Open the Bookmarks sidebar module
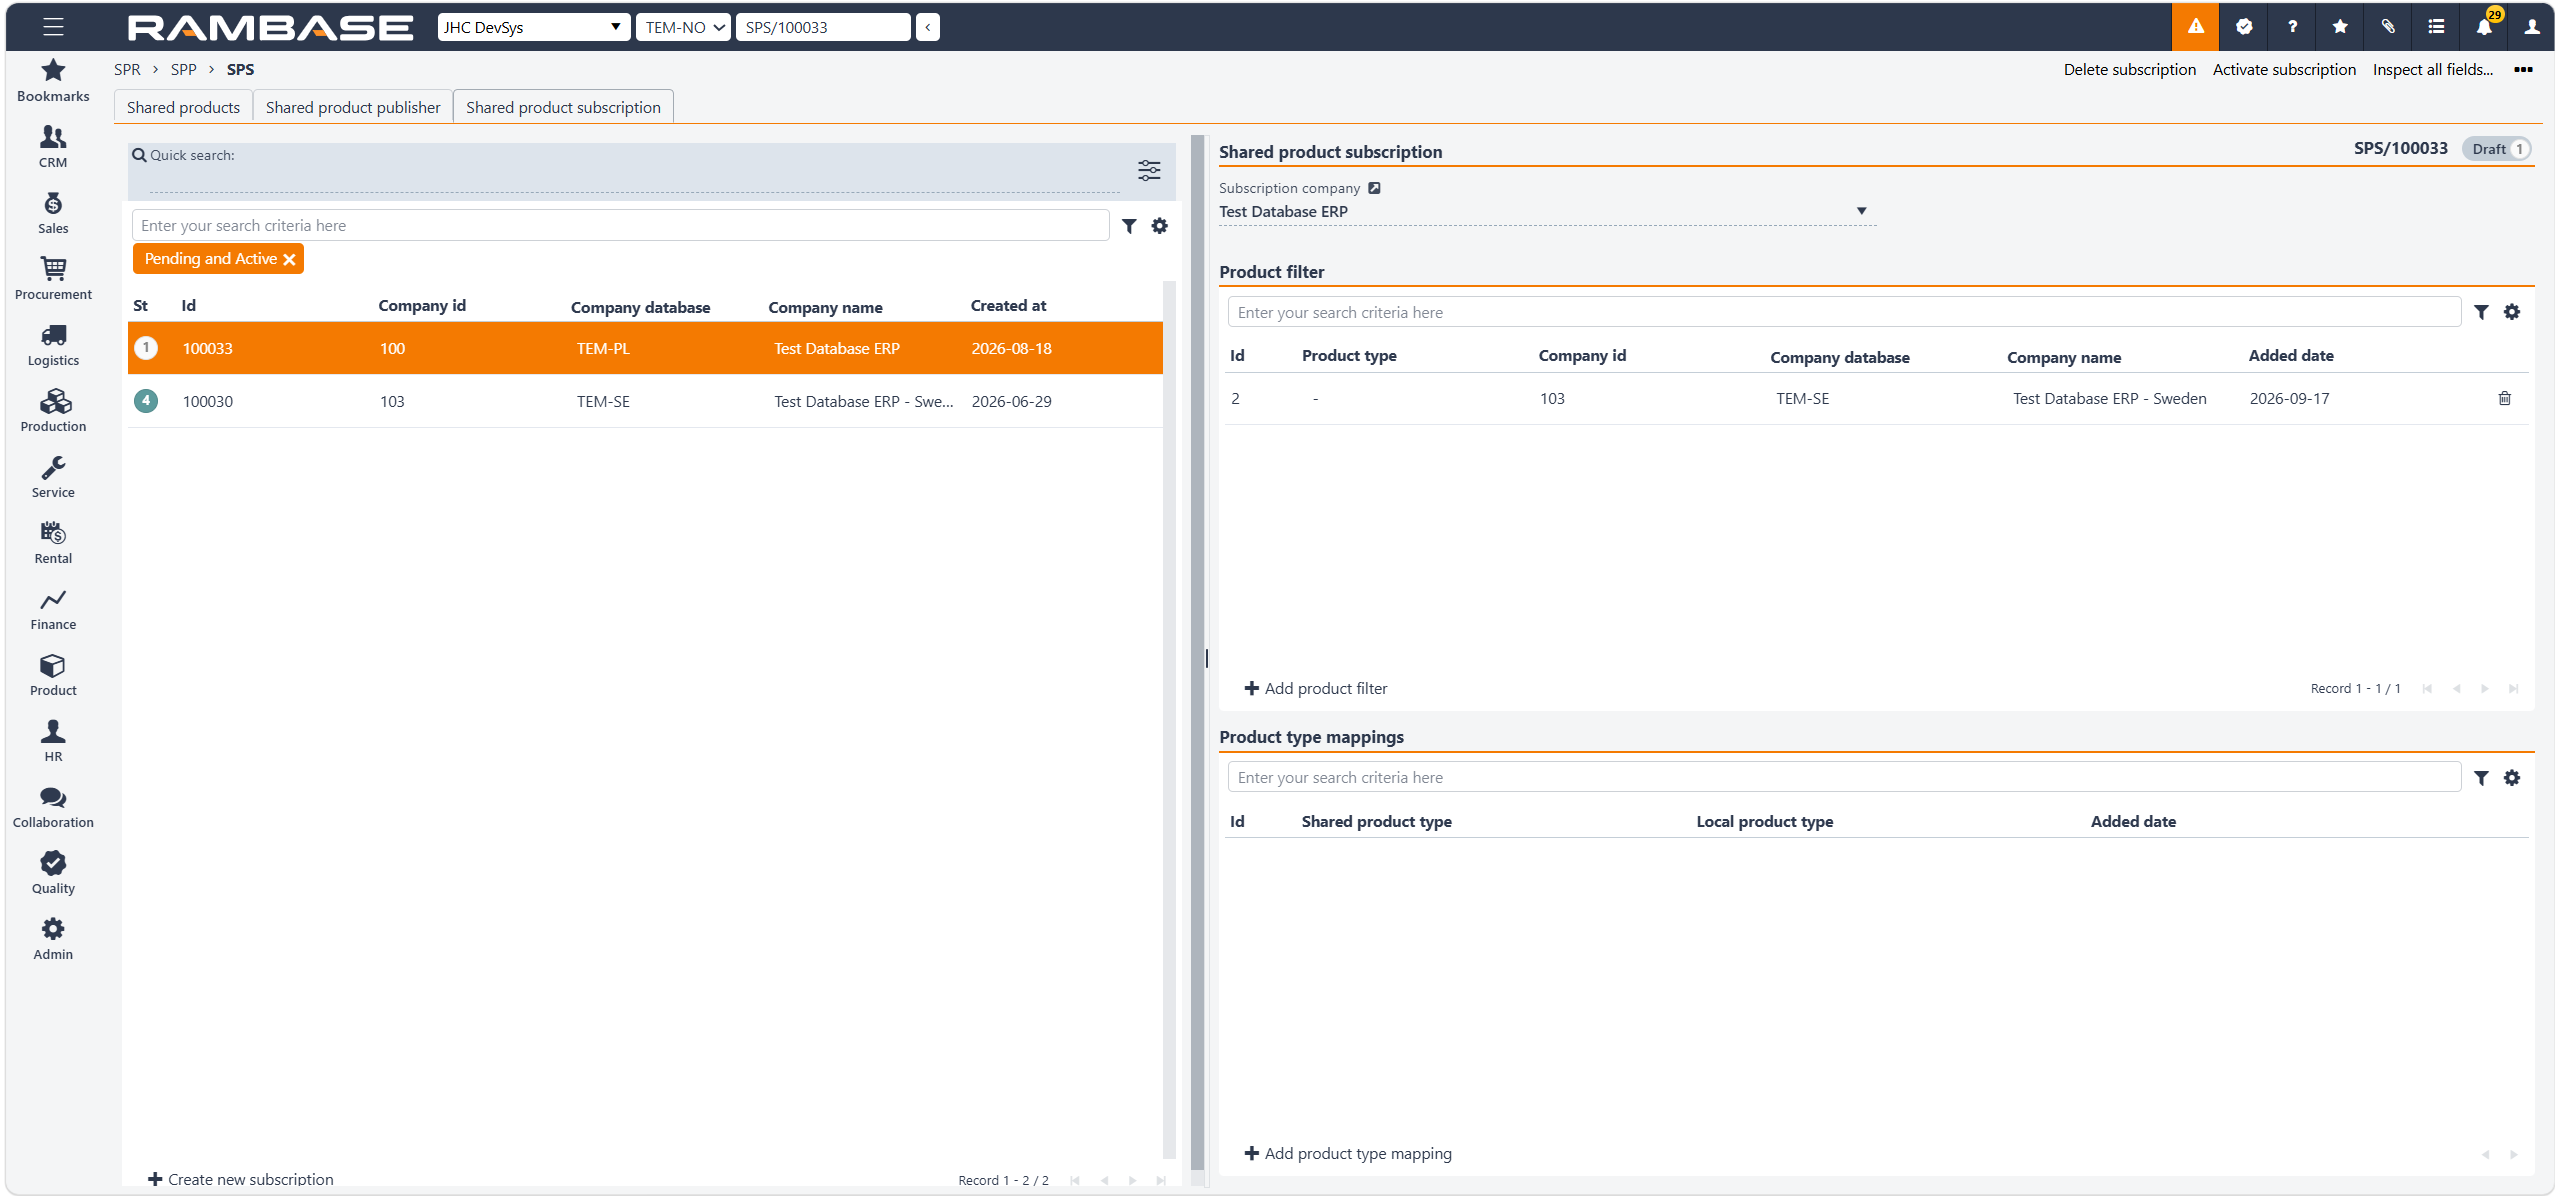2560x1200 pixels. (x=53, y=81)
